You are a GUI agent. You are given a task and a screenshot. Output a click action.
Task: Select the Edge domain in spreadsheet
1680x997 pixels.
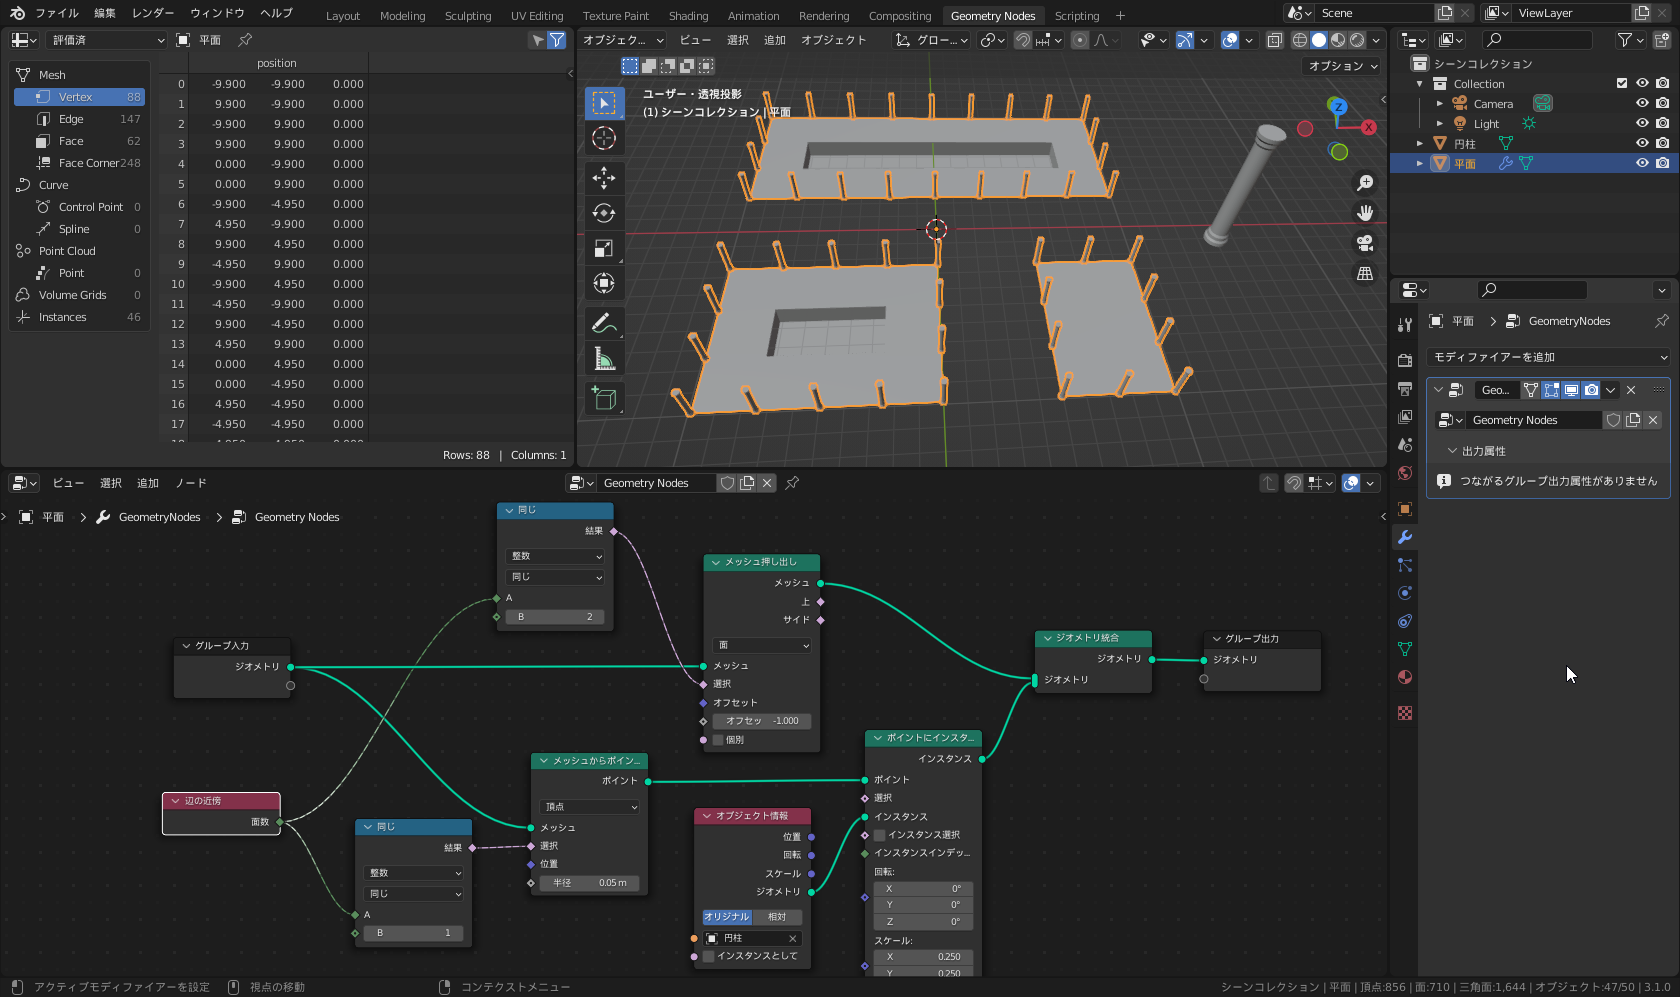pos(79,119)
